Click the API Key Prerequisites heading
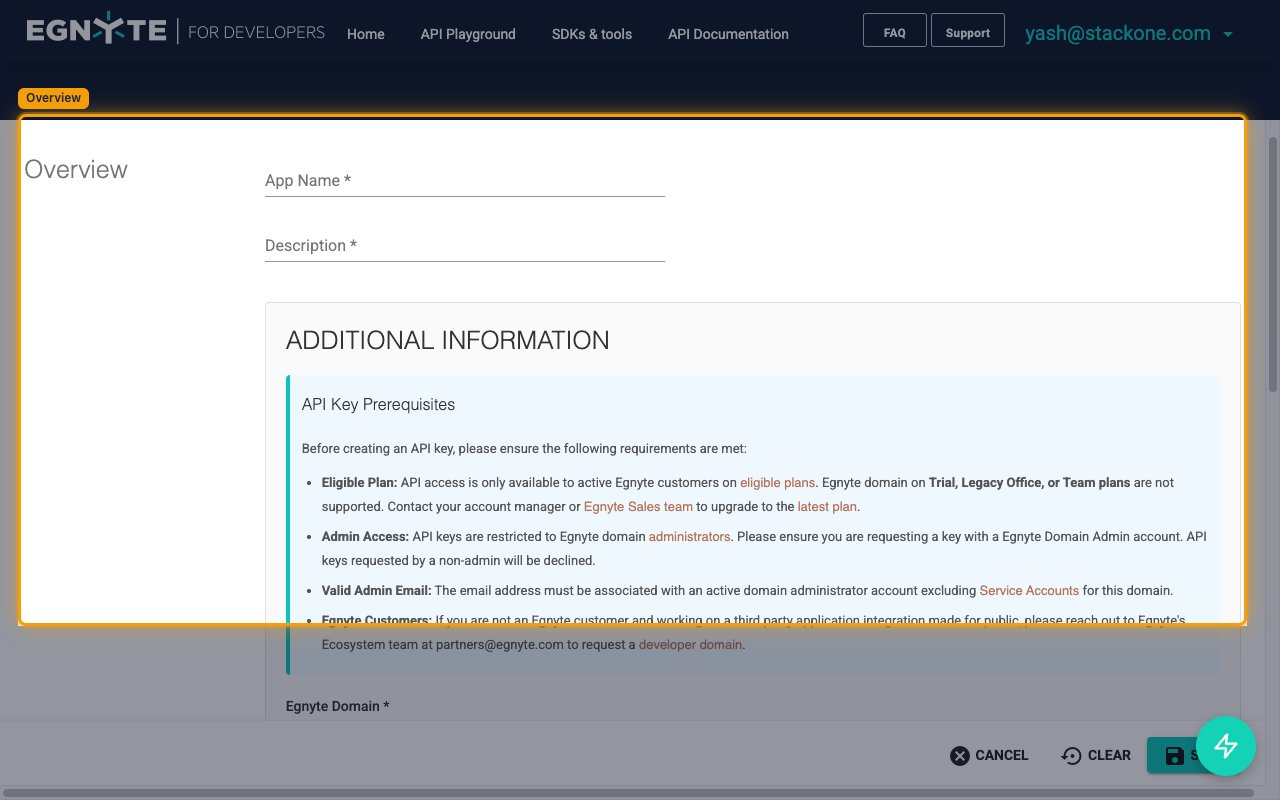 tap(378, 405)
